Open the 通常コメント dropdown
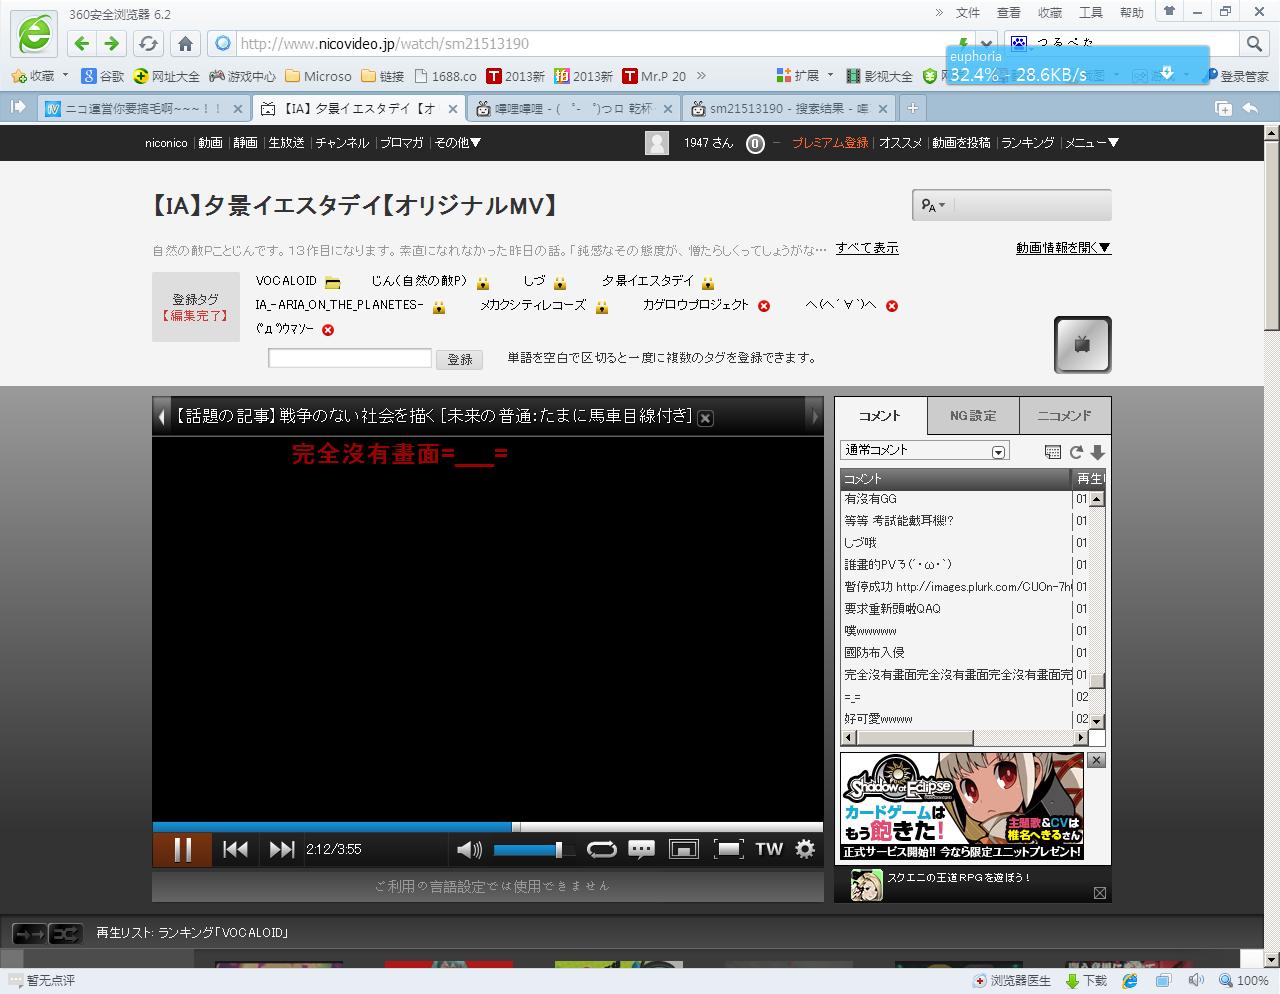 tap(925, 451)
